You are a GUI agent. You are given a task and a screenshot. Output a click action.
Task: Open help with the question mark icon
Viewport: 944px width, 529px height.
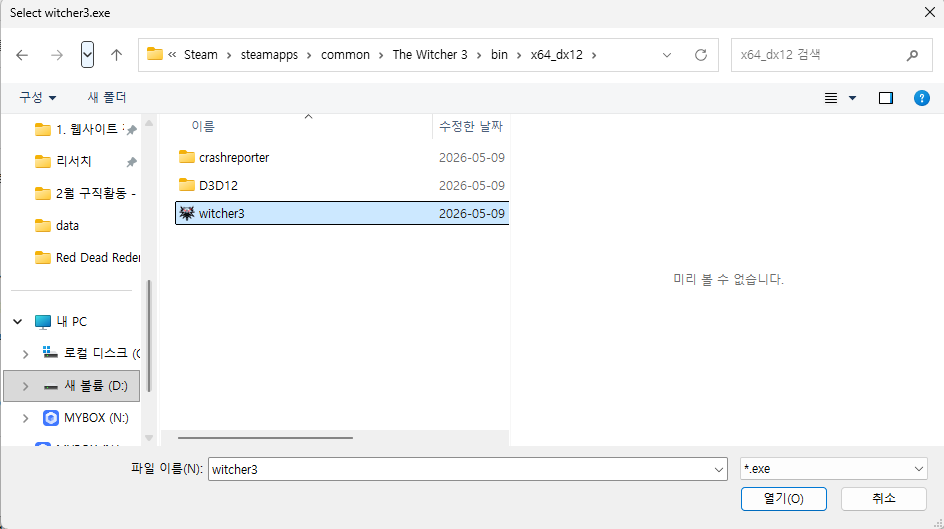pos(921,97)
